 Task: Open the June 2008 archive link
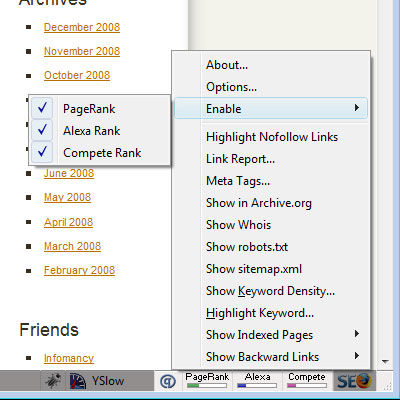coord(69,173)
